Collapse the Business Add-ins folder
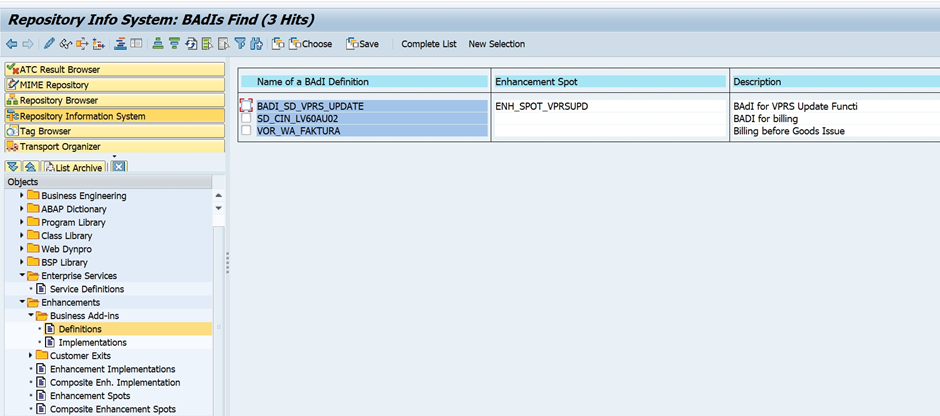The width and height of the screenshot is (940, 416). point(31,315)
